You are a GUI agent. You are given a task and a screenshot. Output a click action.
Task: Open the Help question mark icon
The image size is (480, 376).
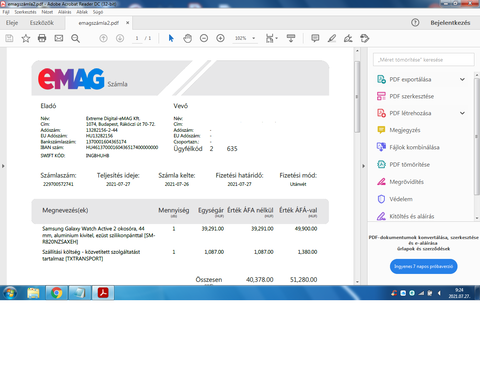tap(415, 23)
